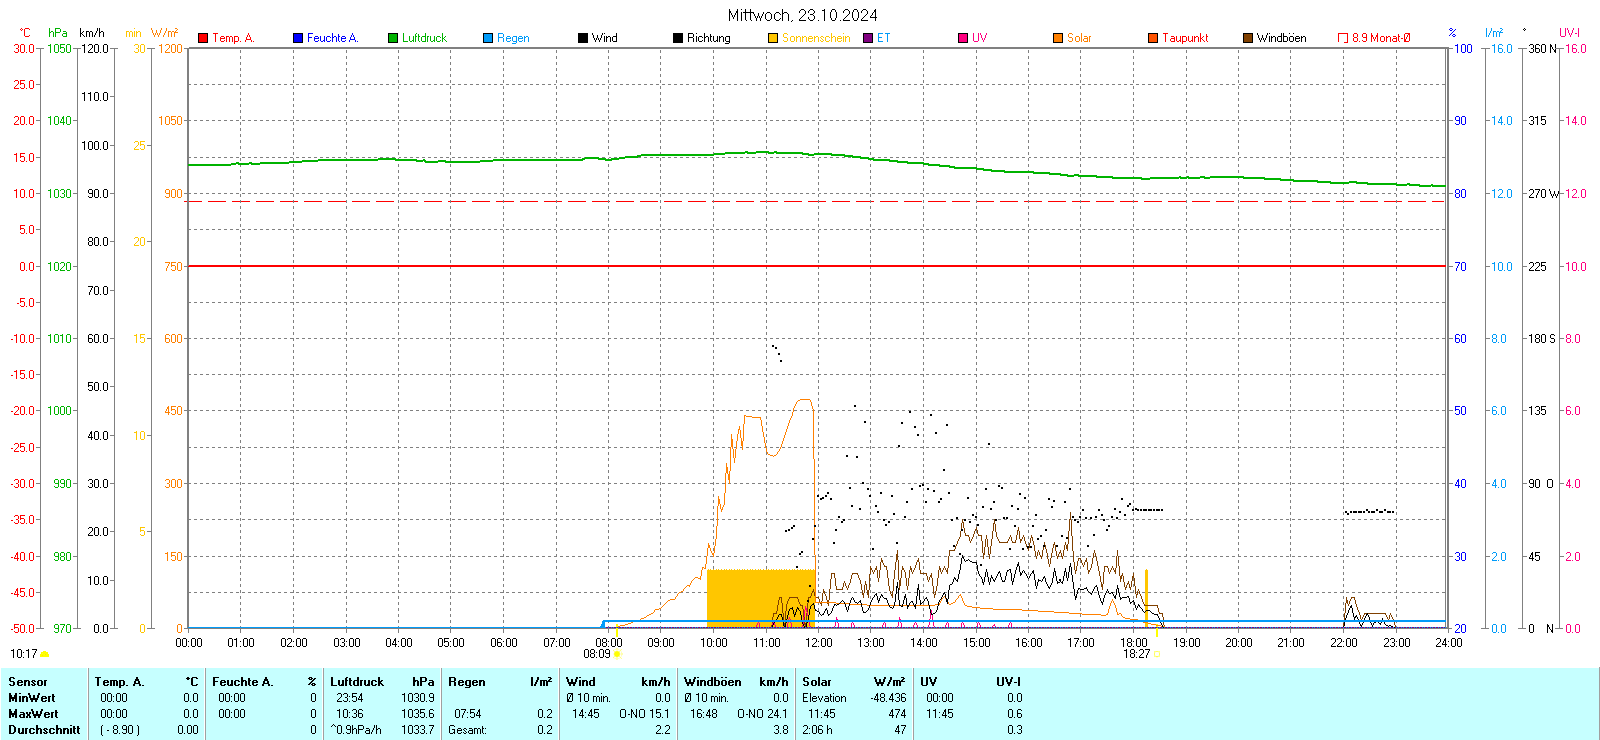Toggle the orange Solar legend box
Image resolution: width=1600 pixels, height=740 pixels.
point(1058,38)
